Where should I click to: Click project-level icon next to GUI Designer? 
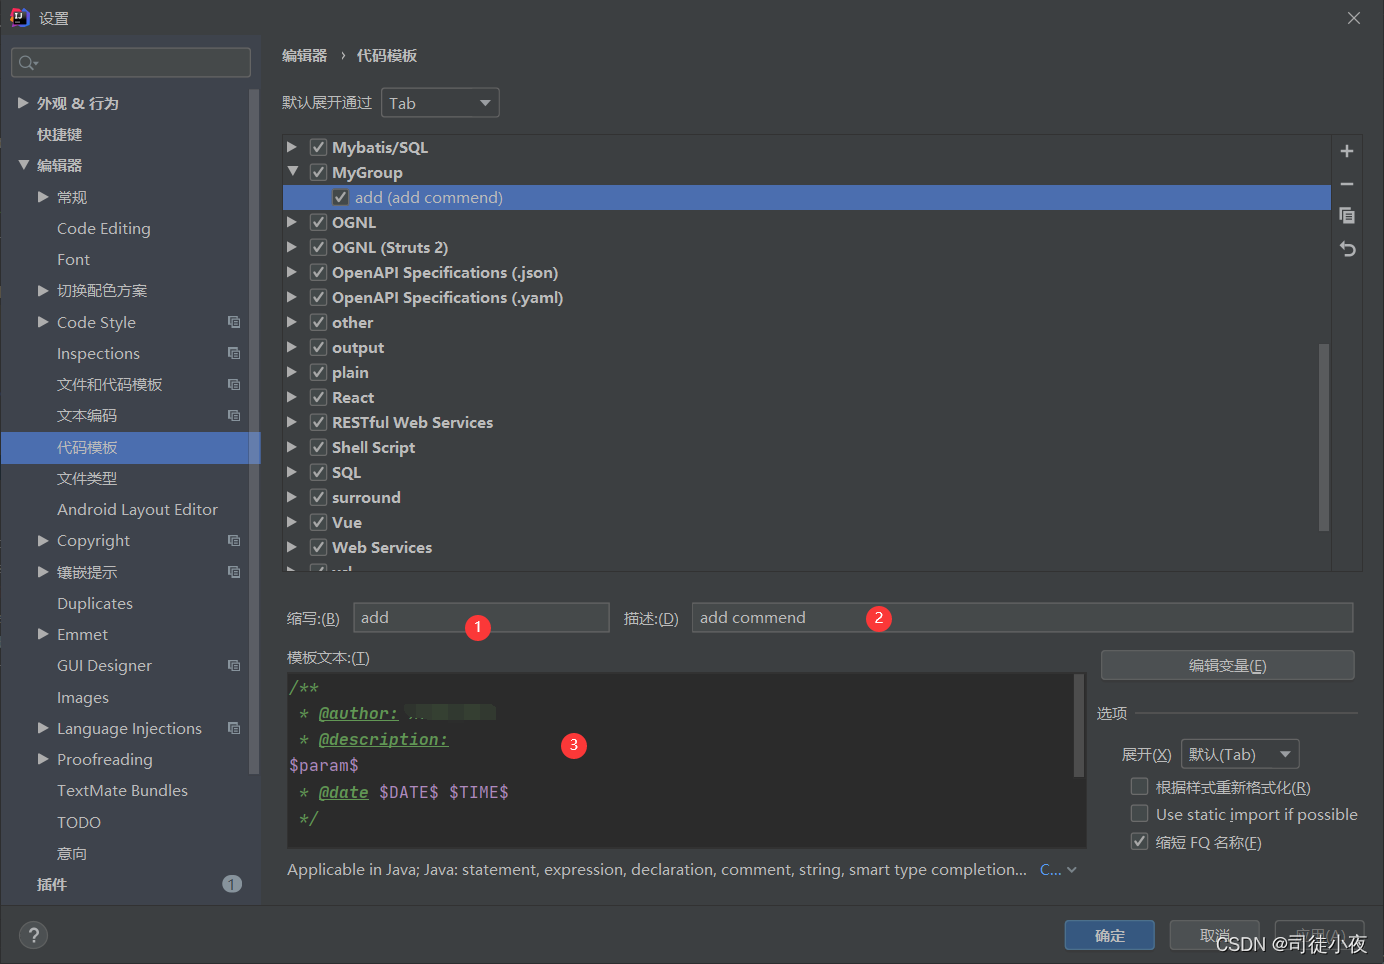tap(234, 665)
